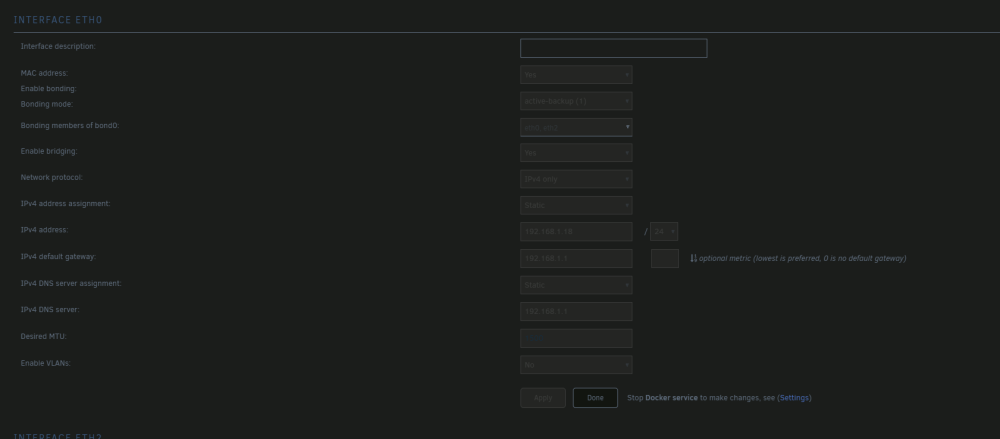Click the sort icon beside optional metric
This screenshot has height=439, width=1000.
pyautogui.click(x=693, y=258)
